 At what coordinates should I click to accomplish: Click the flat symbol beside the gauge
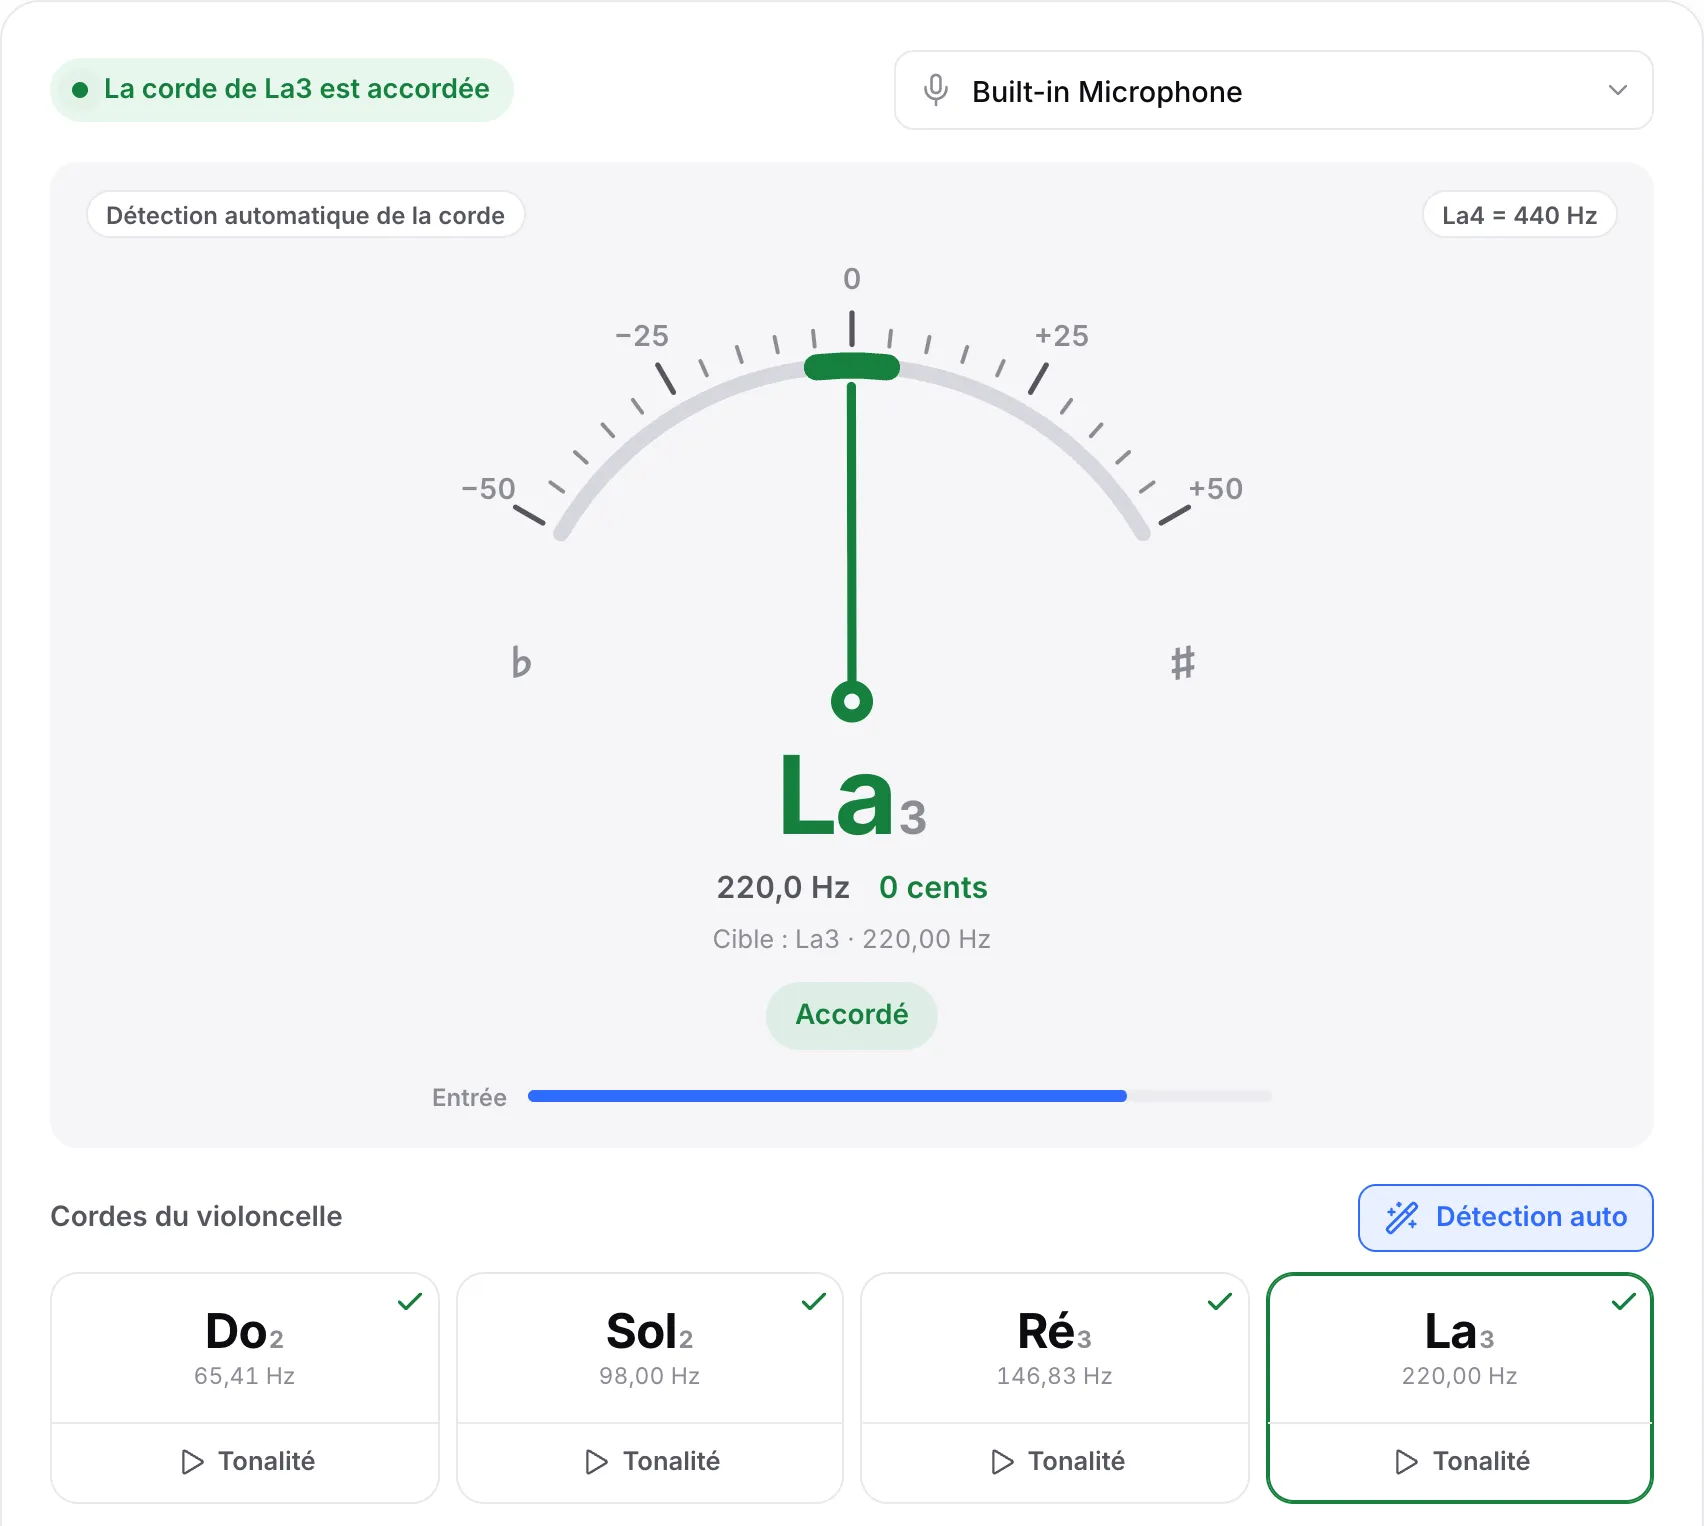tap(521, 662)
